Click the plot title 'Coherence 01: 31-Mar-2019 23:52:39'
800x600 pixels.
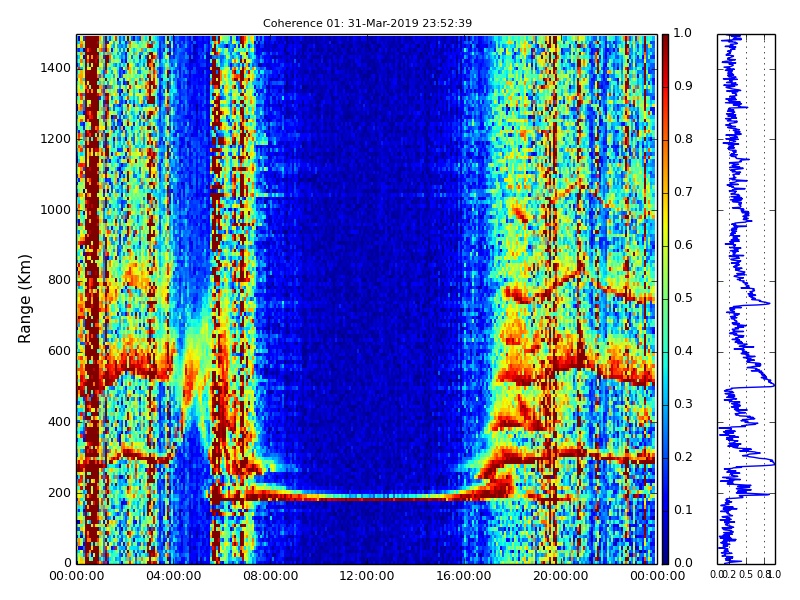tap(367, 23)
